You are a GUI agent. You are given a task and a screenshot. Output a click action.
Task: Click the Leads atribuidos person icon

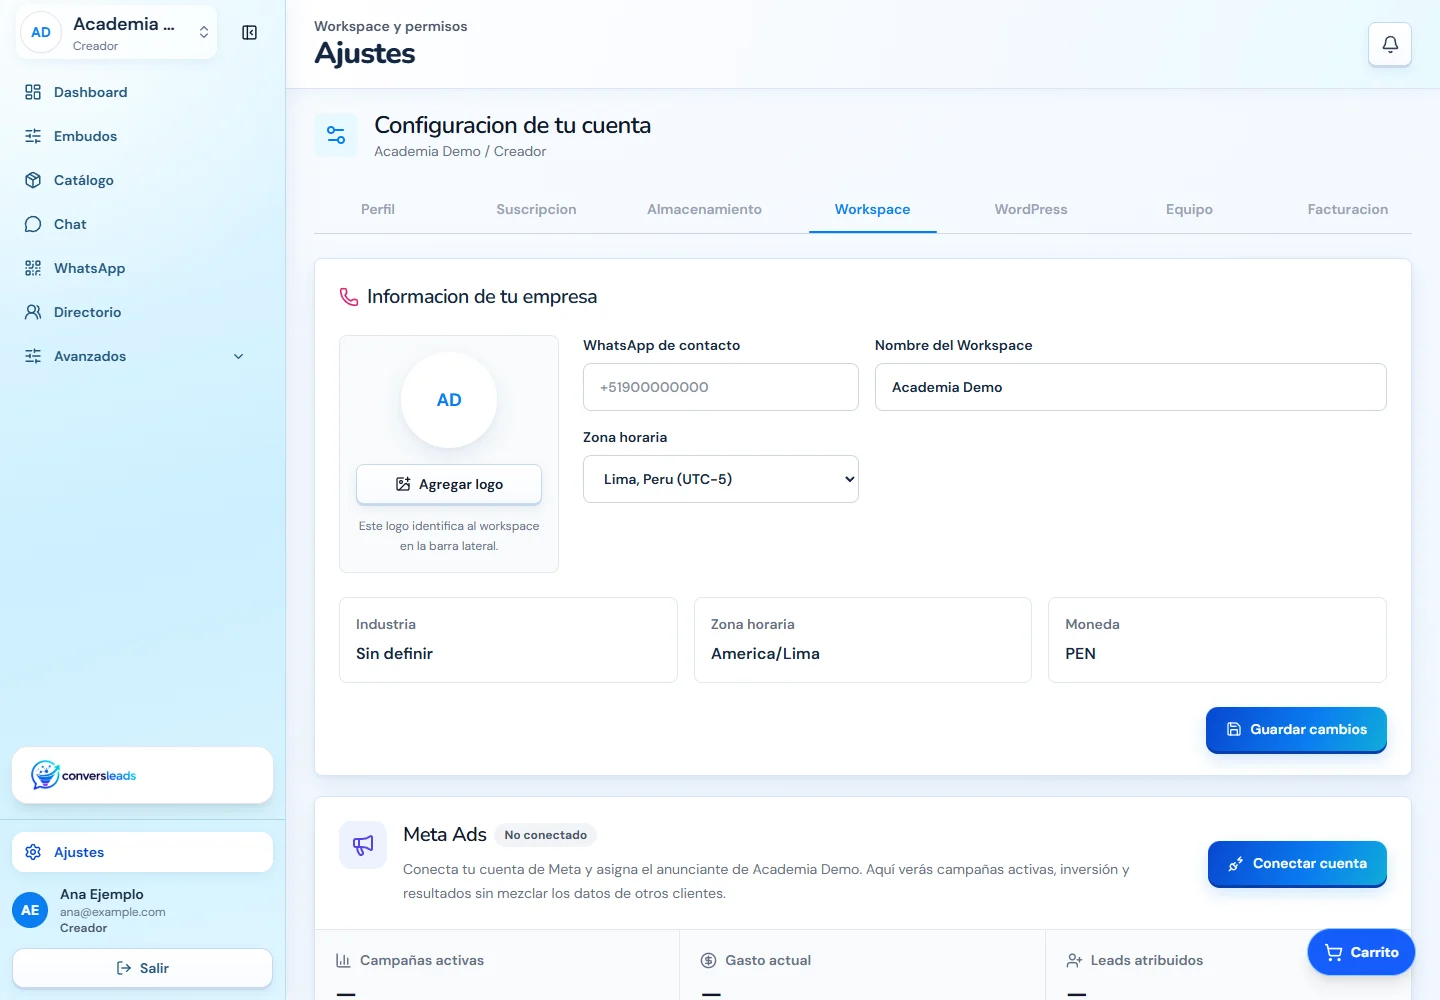(x=1074, y=960)
